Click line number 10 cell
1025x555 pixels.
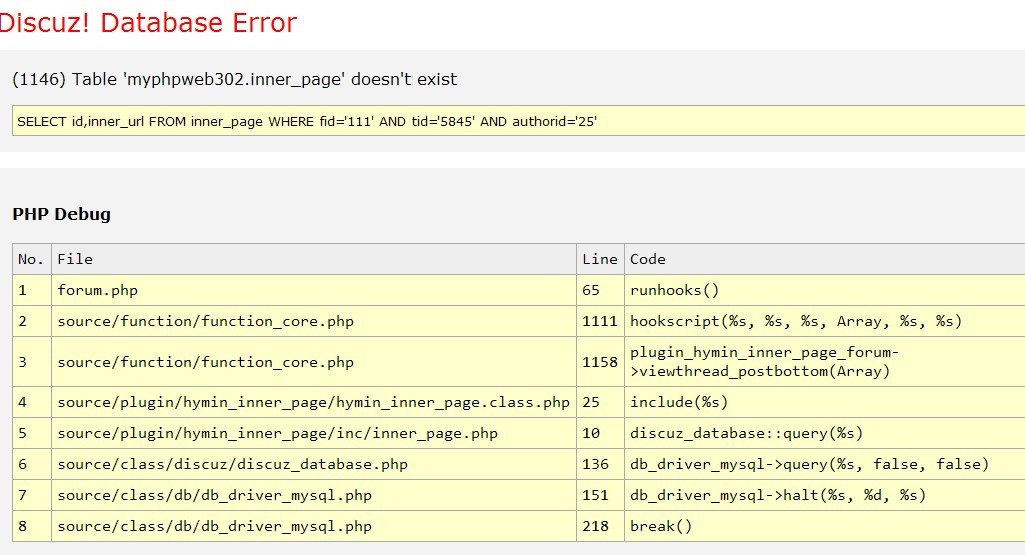[x=600, y=433]
